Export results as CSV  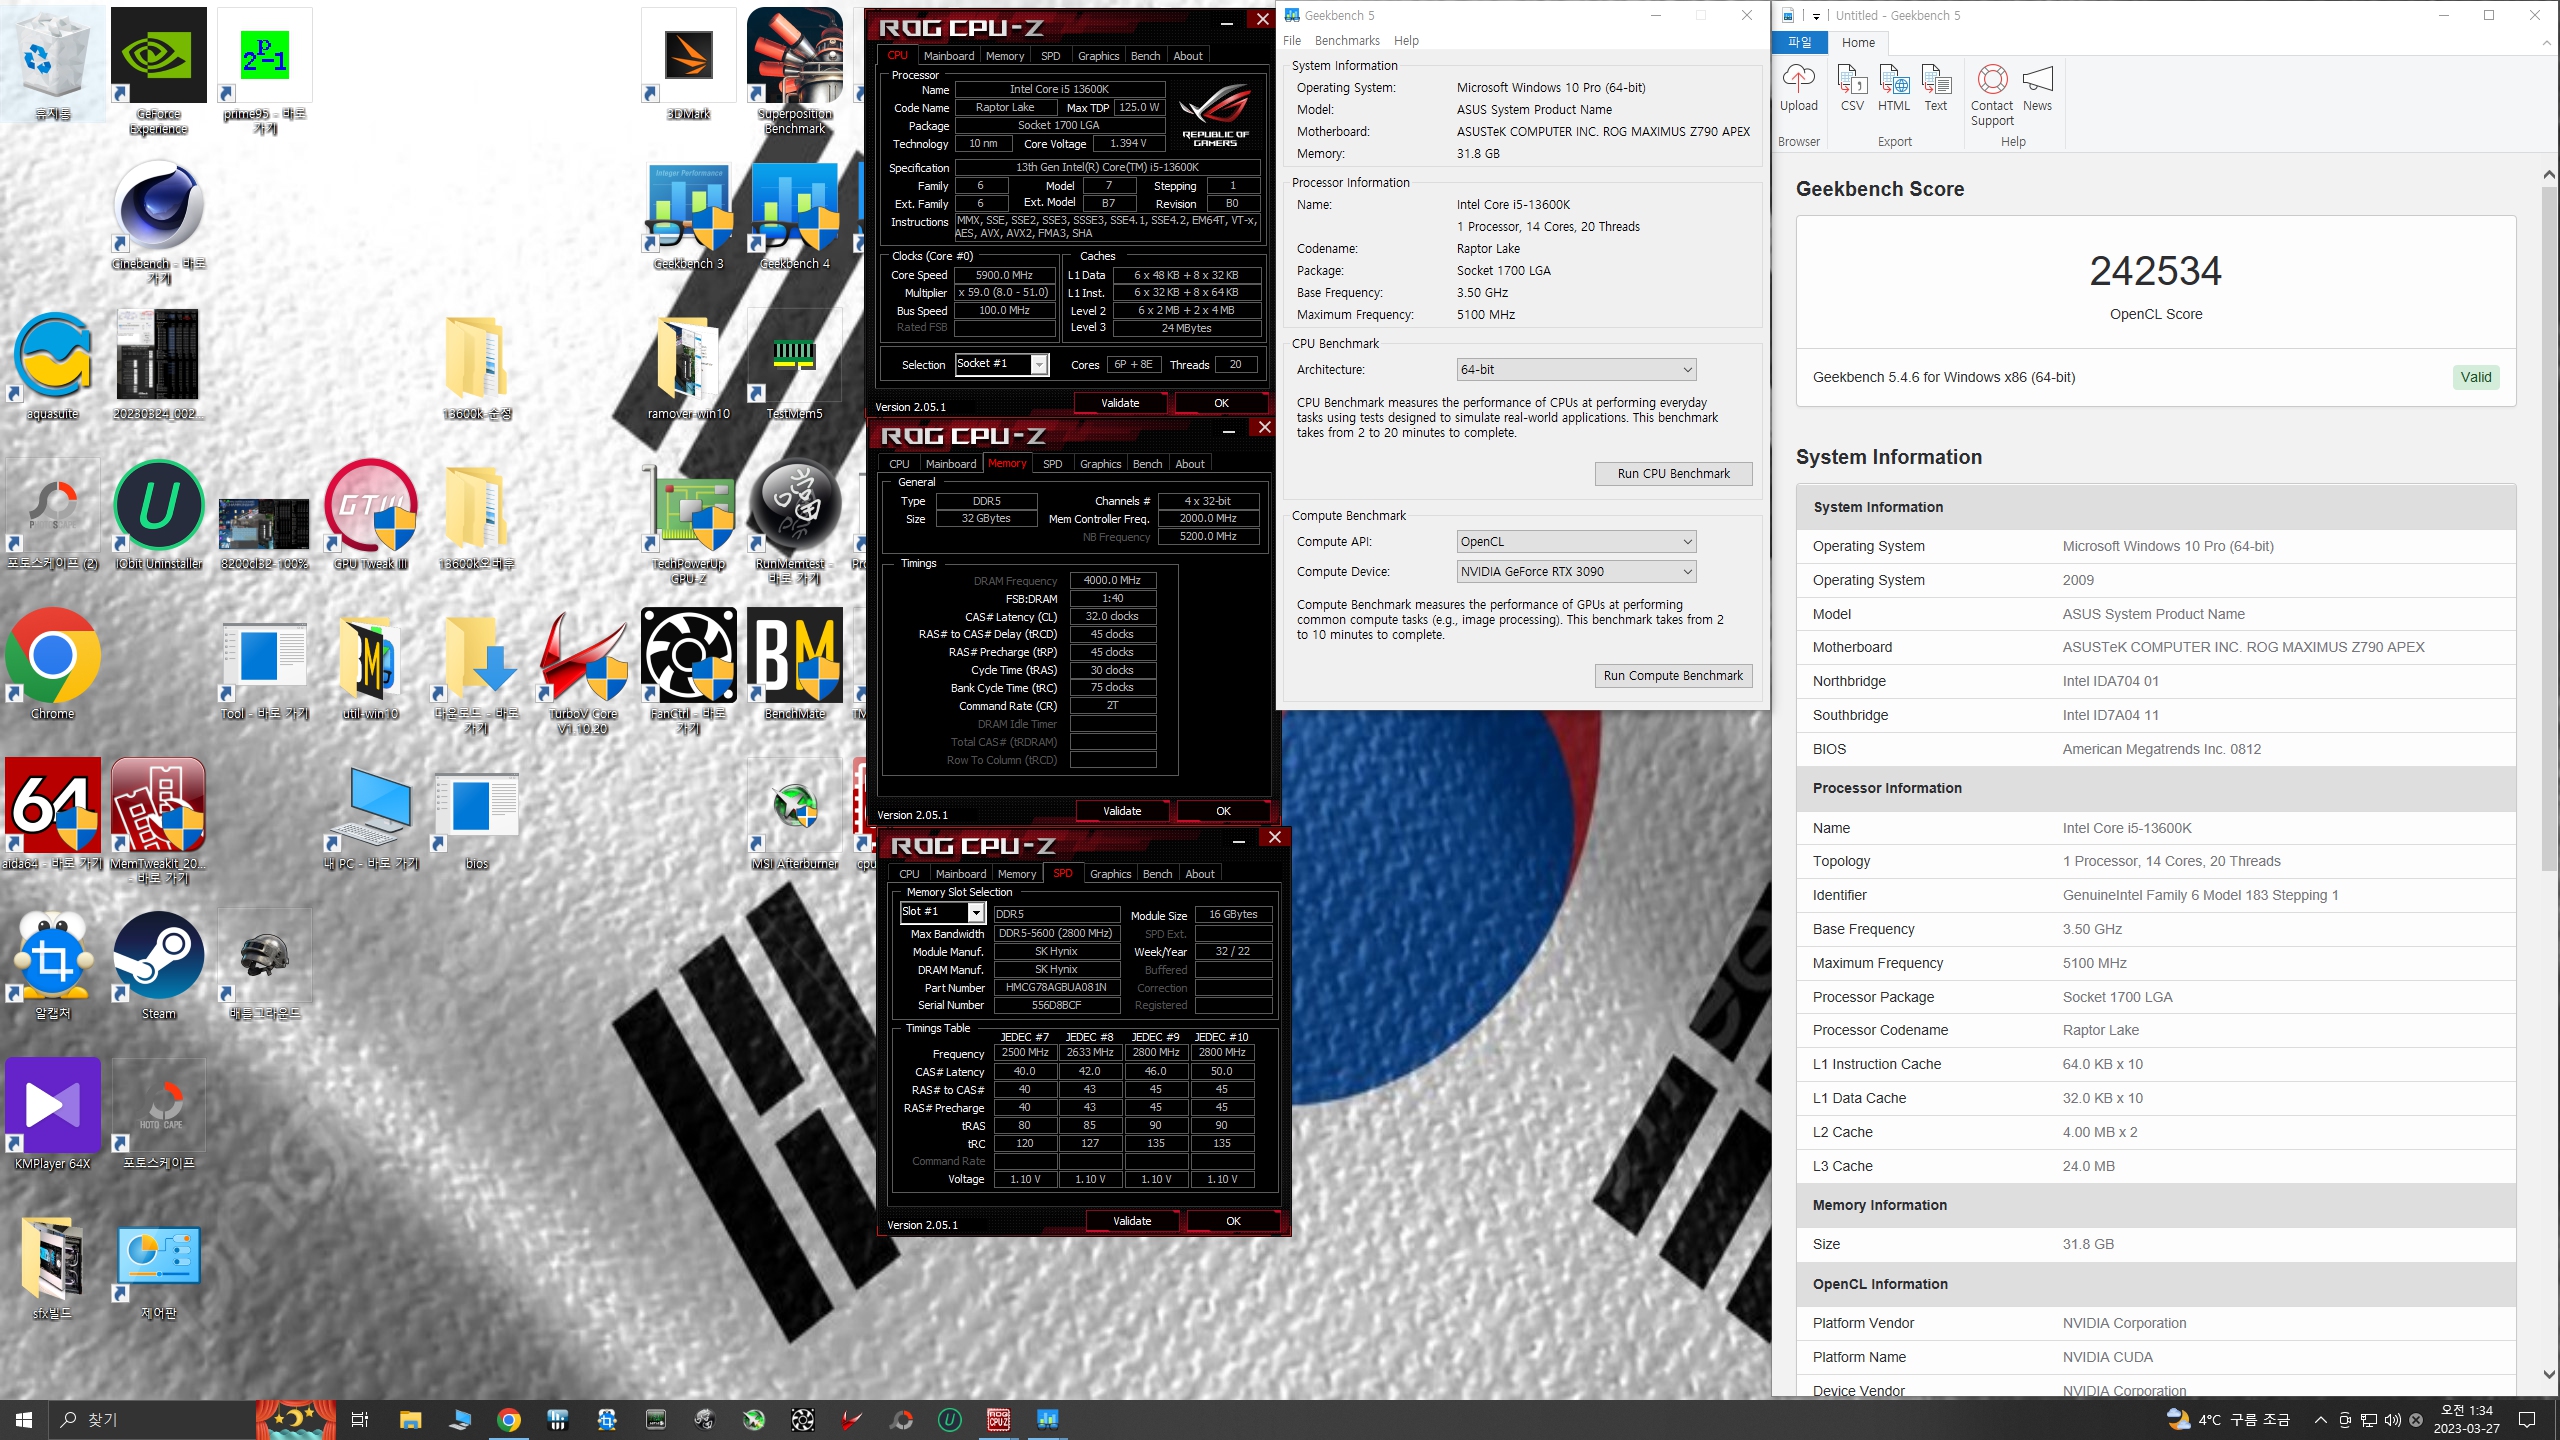[x=1852, y=88]
